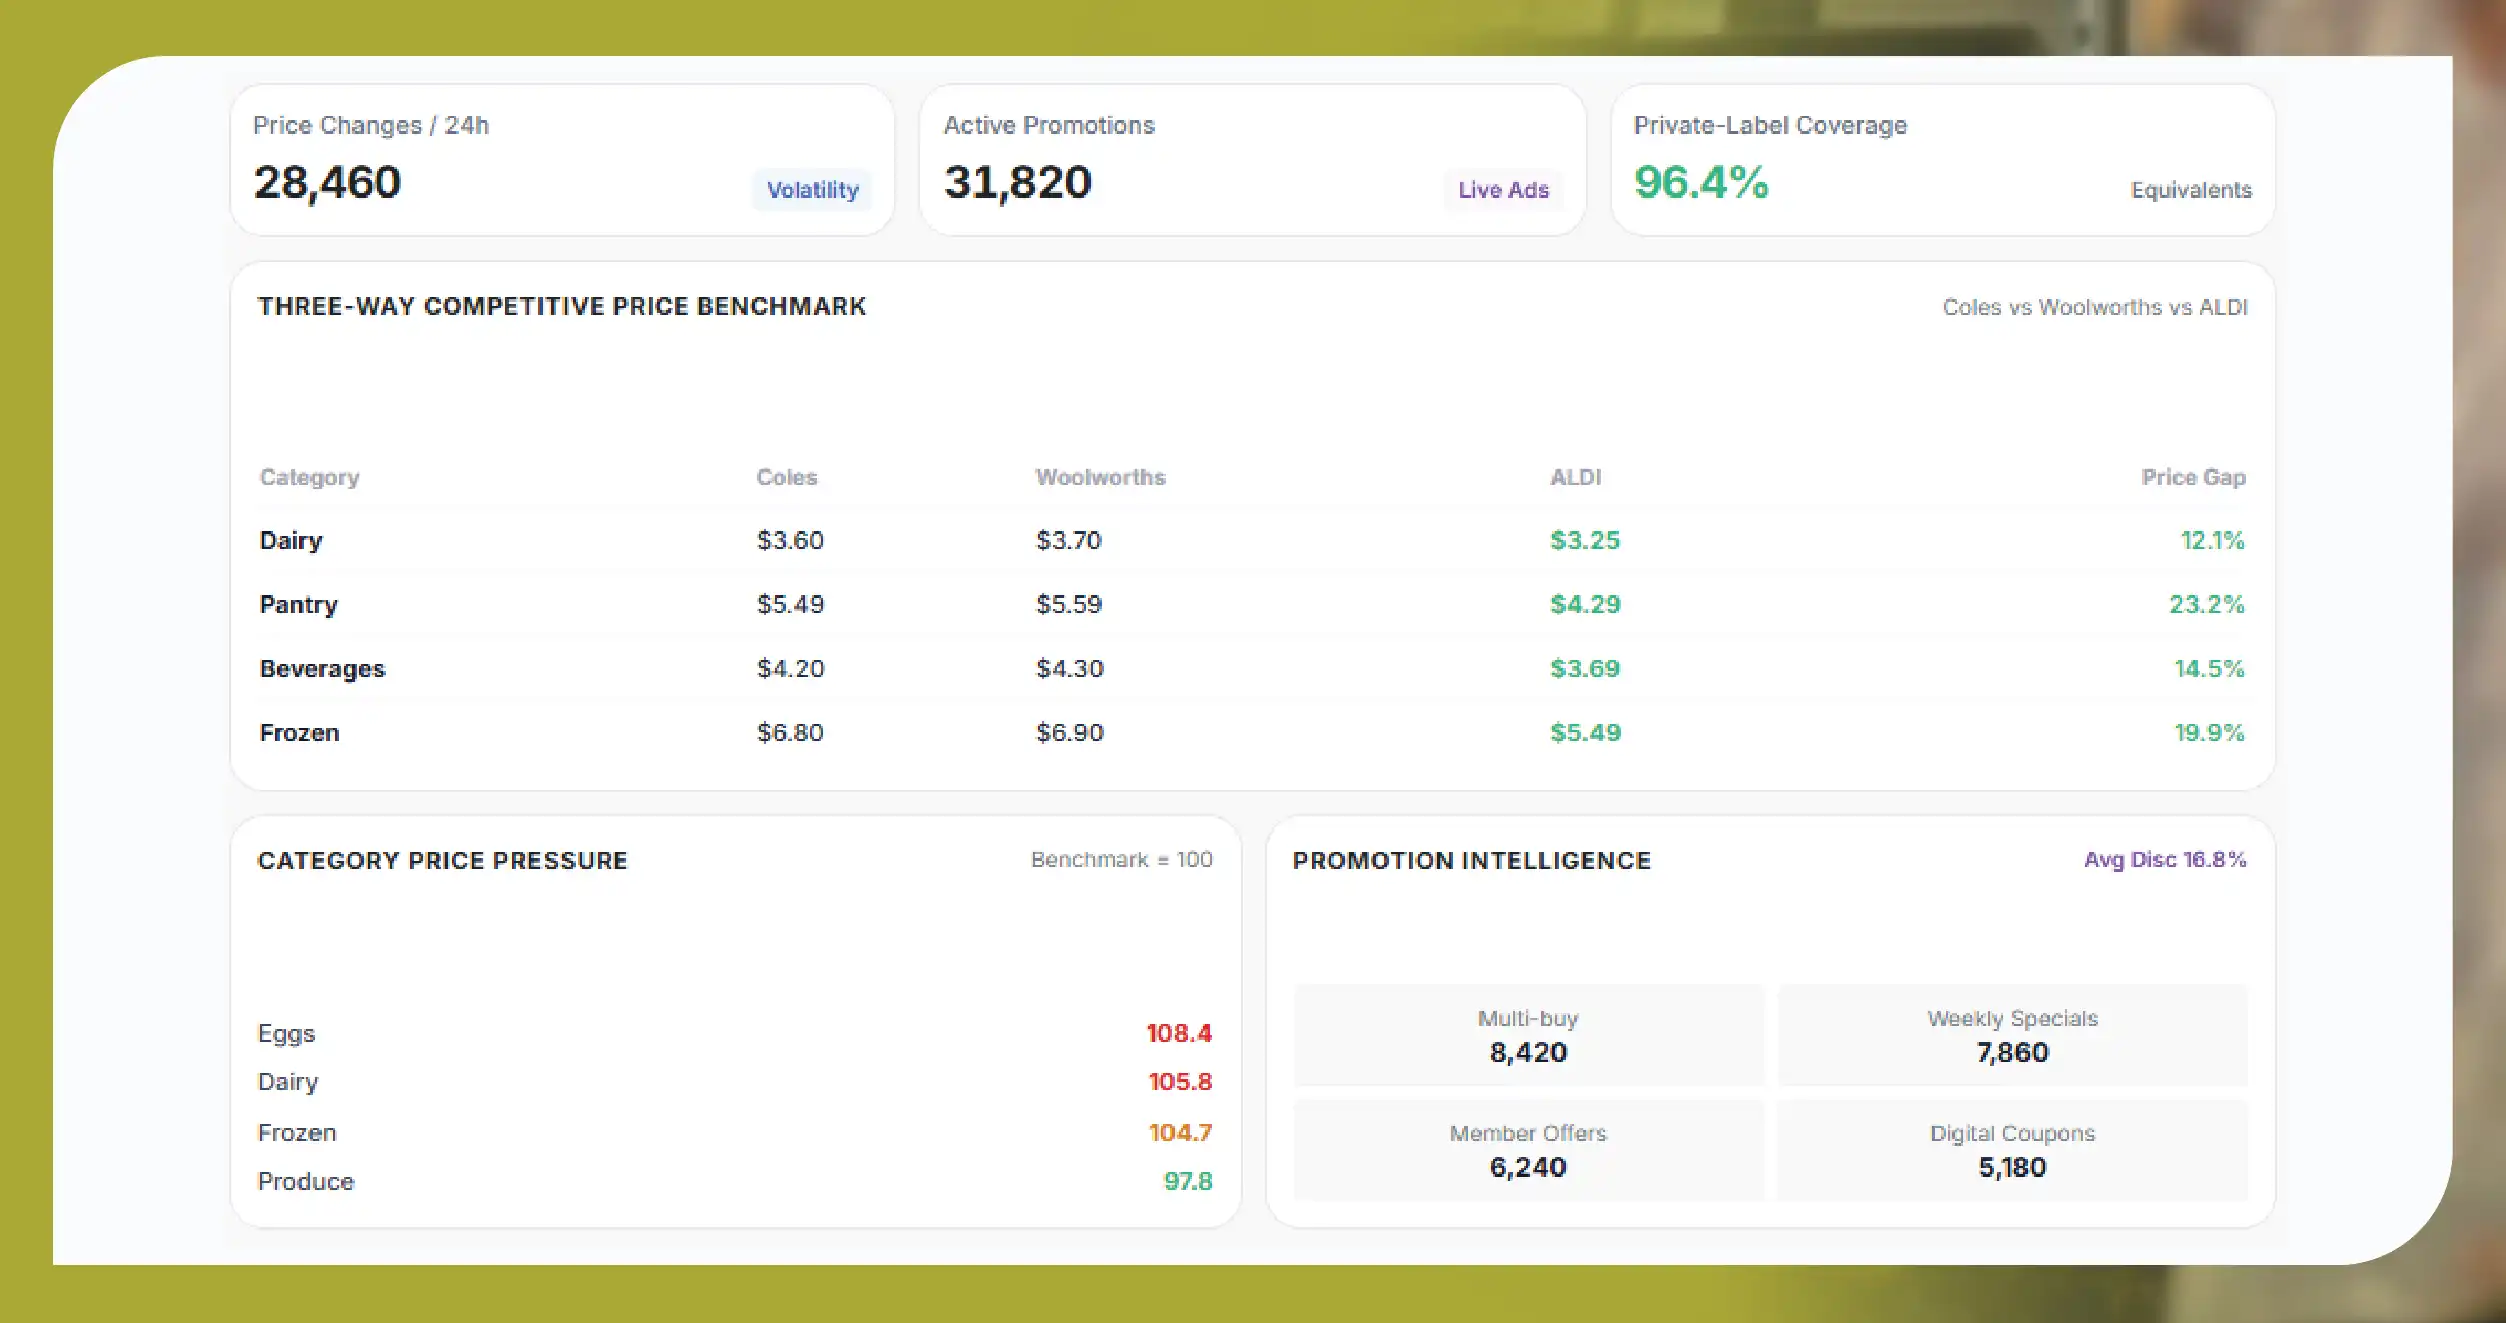Click Produce index value 97.8
Image resolution: width=2506 pixels, height=1323 pixels.
(1188, 1182)
